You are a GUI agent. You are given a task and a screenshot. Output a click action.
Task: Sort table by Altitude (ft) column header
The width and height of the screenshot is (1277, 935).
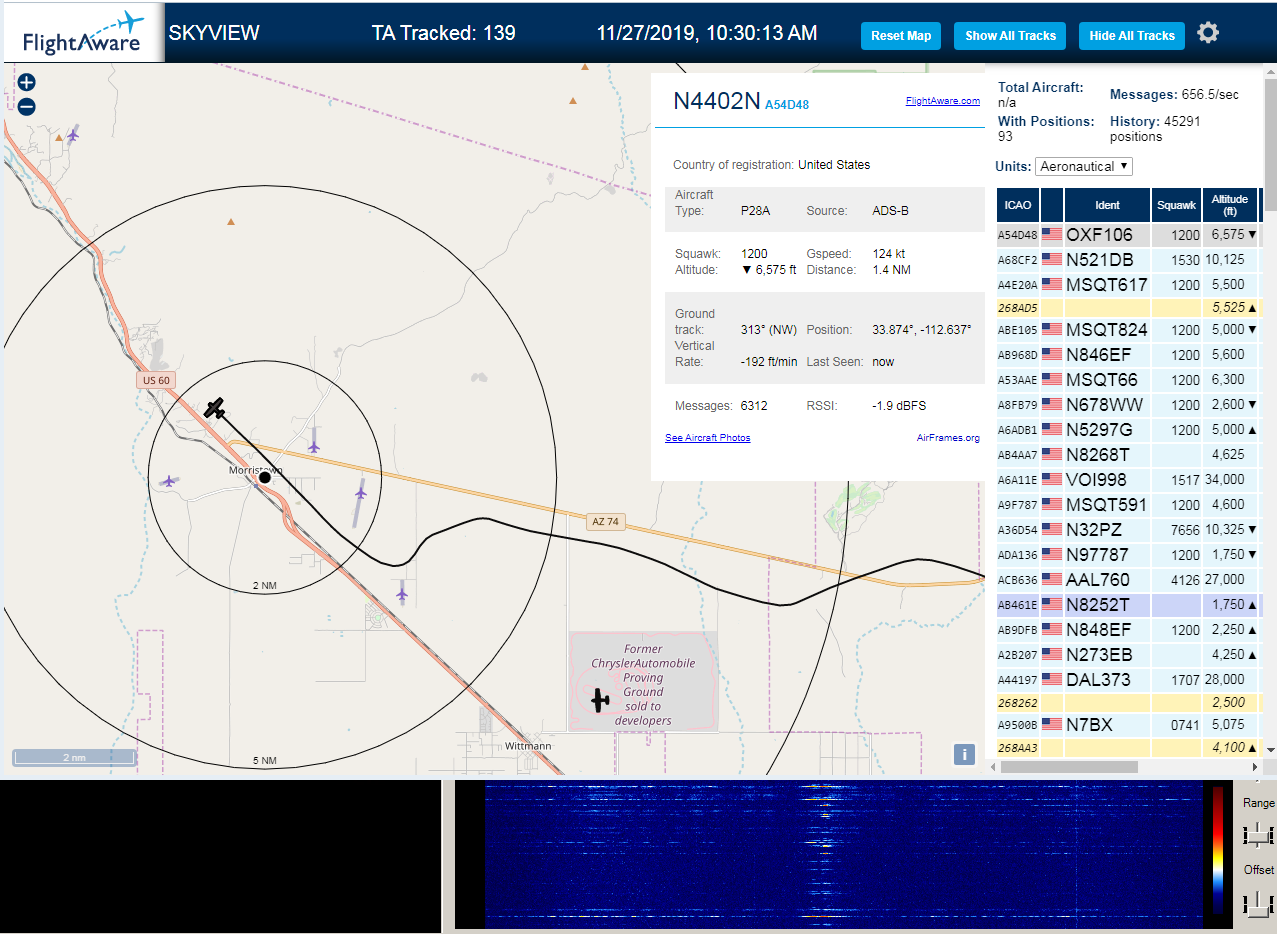coord(1230,205)
